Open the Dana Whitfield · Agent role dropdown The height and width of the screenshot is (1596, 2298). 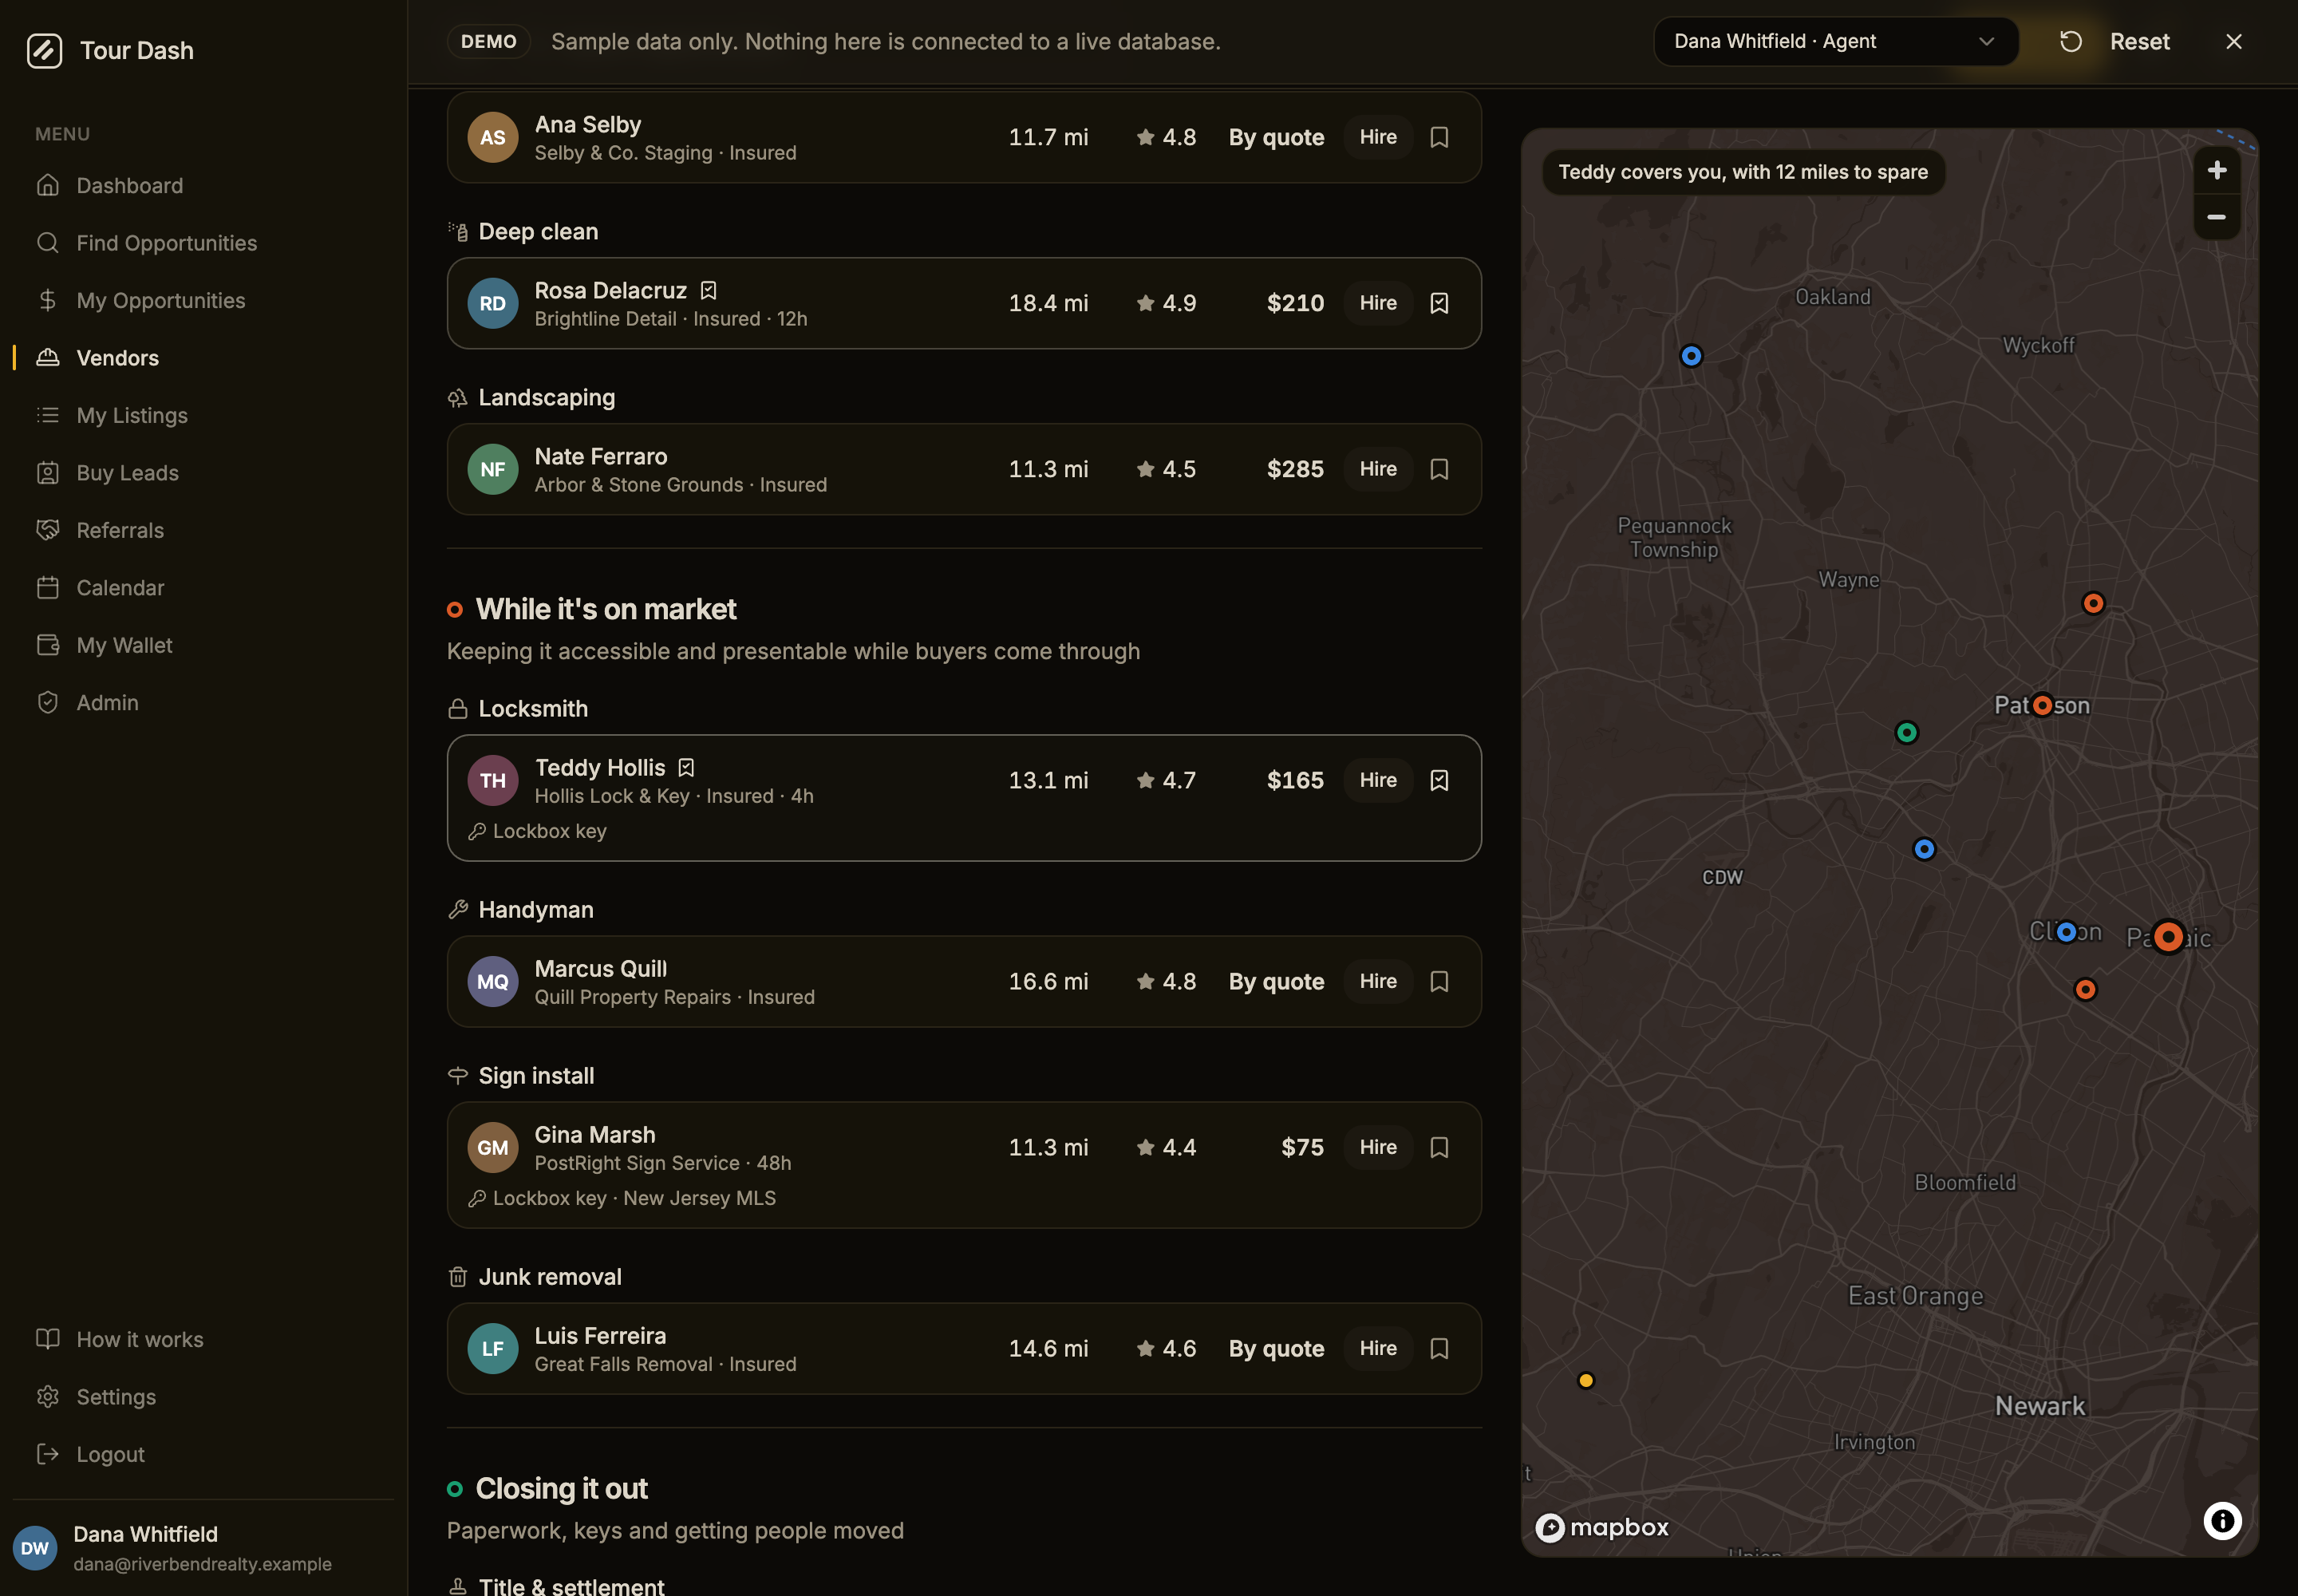(1835, 41)
